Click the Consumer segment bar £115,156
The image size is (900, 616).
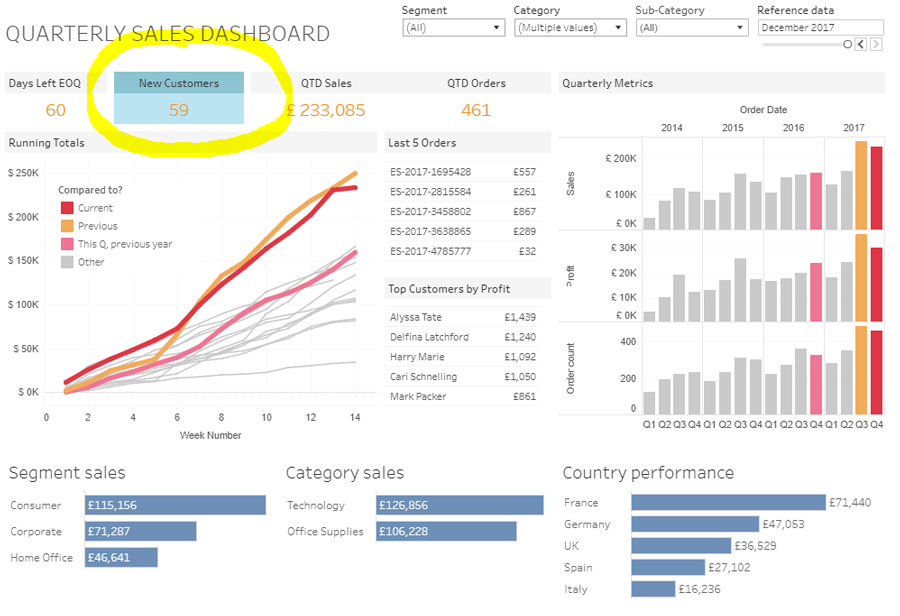[175, 505]
